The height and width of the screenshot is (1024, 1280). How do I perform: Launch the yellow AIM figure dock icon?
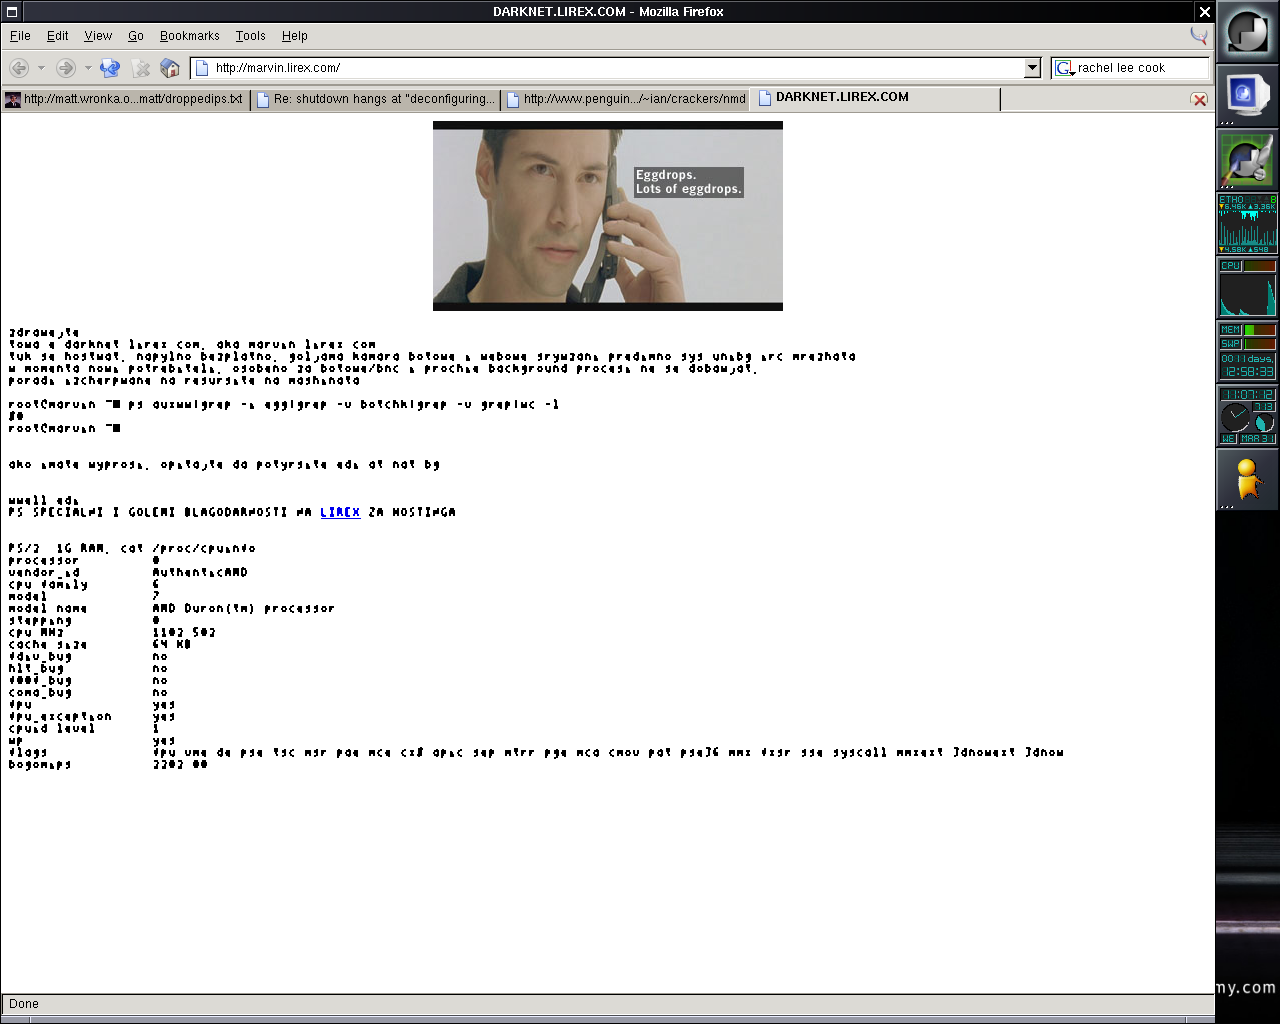point(1247,480)
